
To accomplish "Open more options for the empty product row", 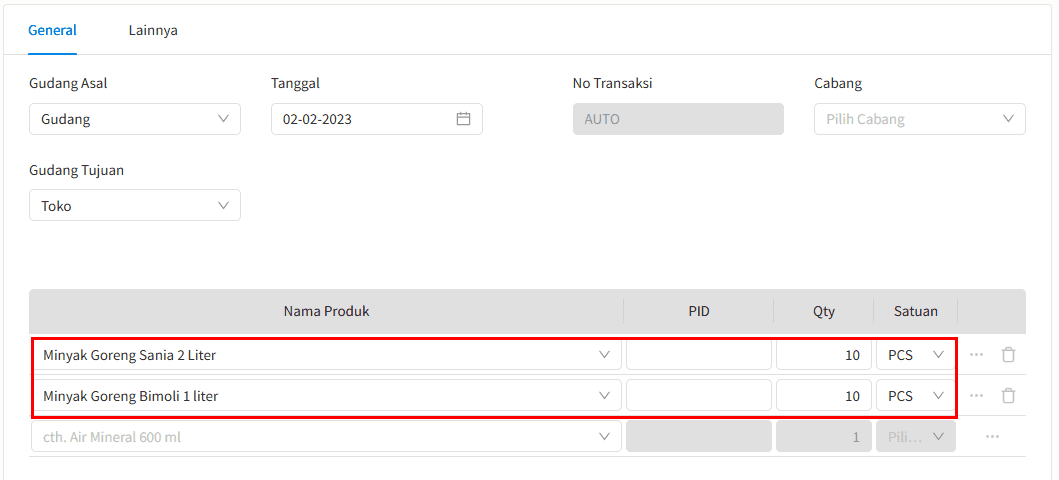I will click(992, 437).
